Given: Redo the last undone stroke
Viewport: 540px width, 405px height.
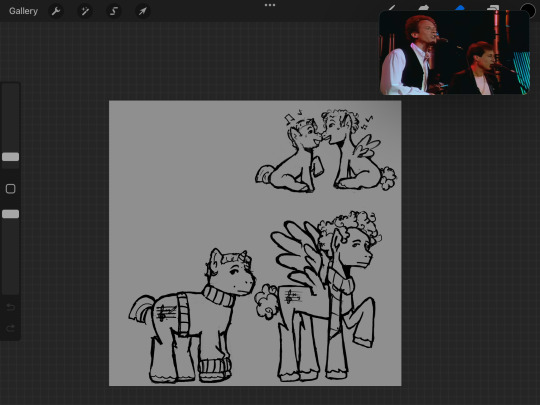Looking at the screenshot, I should click(11, 328).
